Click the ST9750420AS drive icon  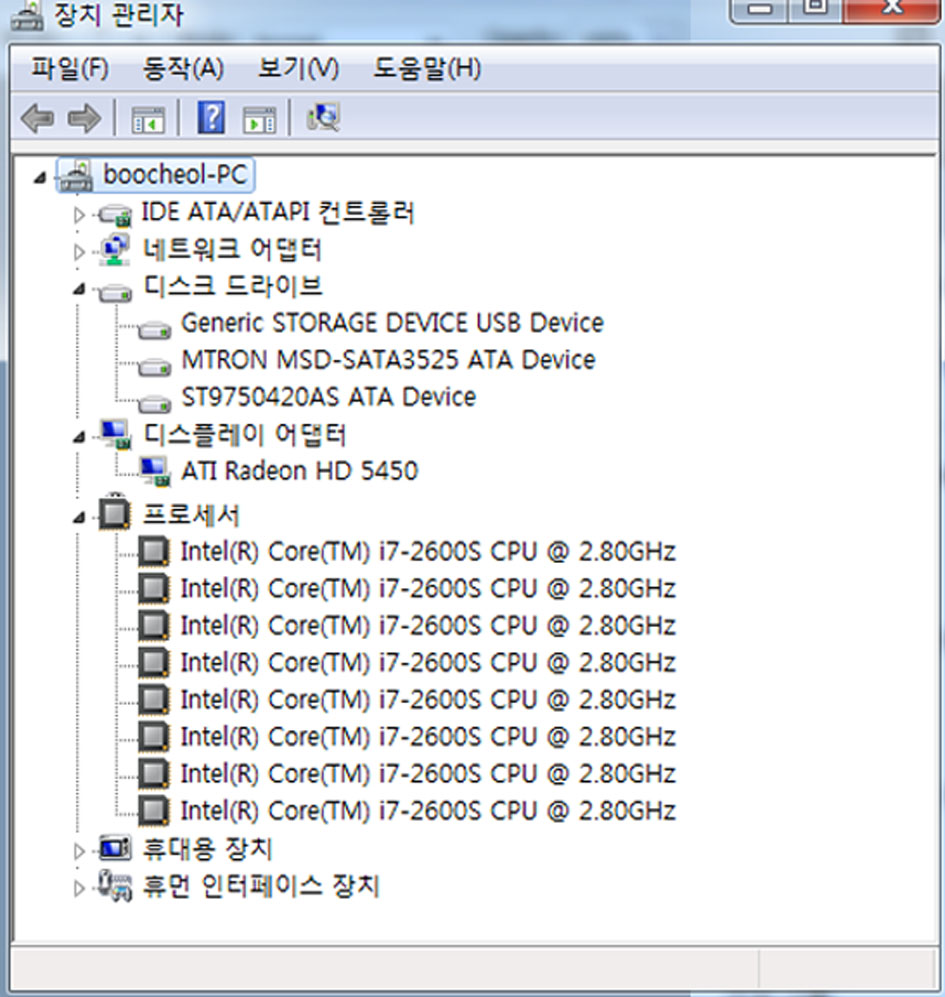pos(155,403)
